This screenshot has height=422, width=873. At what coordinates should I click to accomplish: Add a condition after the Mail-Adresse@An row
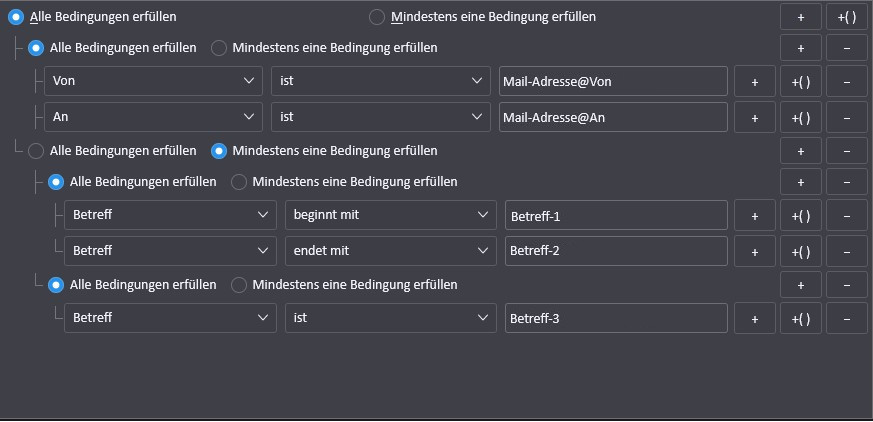755,118
